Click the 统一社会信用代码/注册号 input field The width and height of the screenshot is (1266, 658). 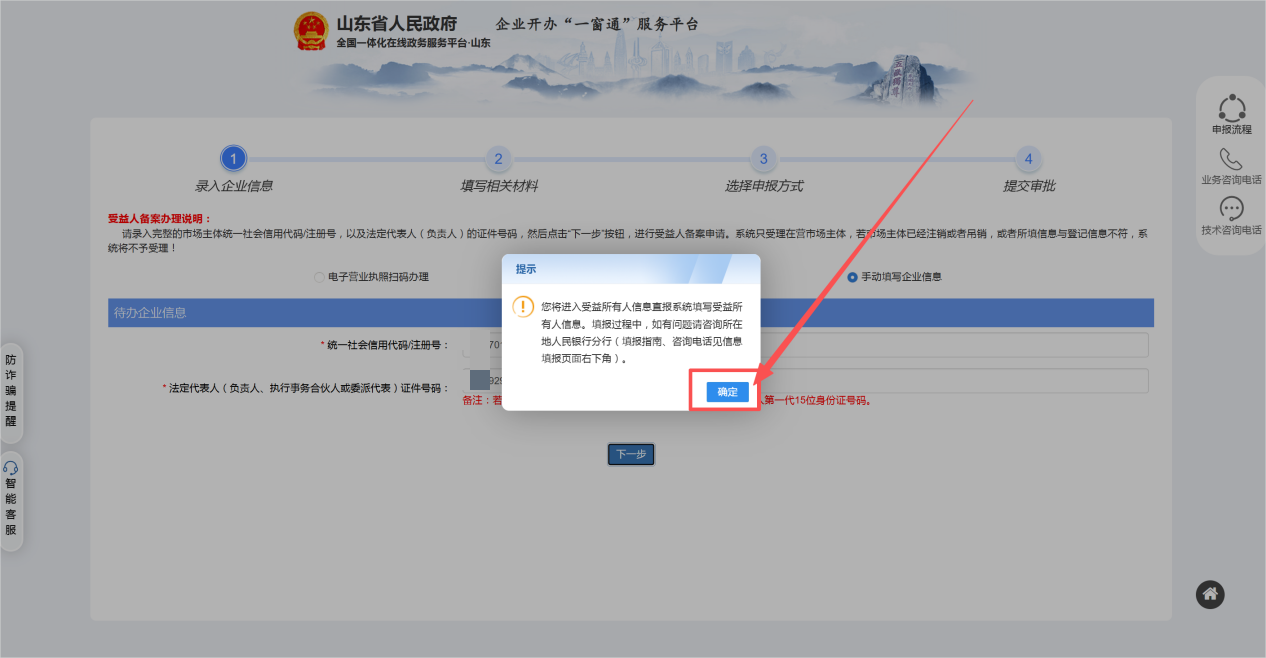(950, 345)
